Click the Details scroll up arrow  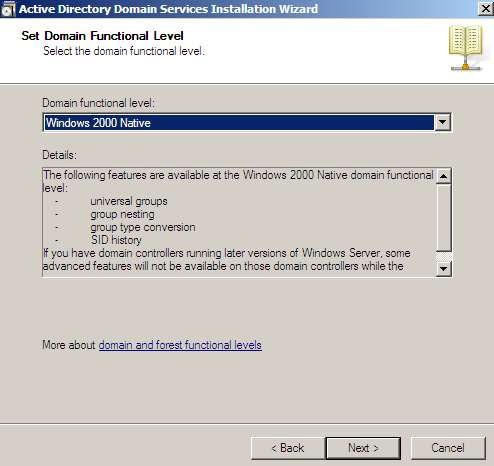pyautogui.click(x=443, y=176)
